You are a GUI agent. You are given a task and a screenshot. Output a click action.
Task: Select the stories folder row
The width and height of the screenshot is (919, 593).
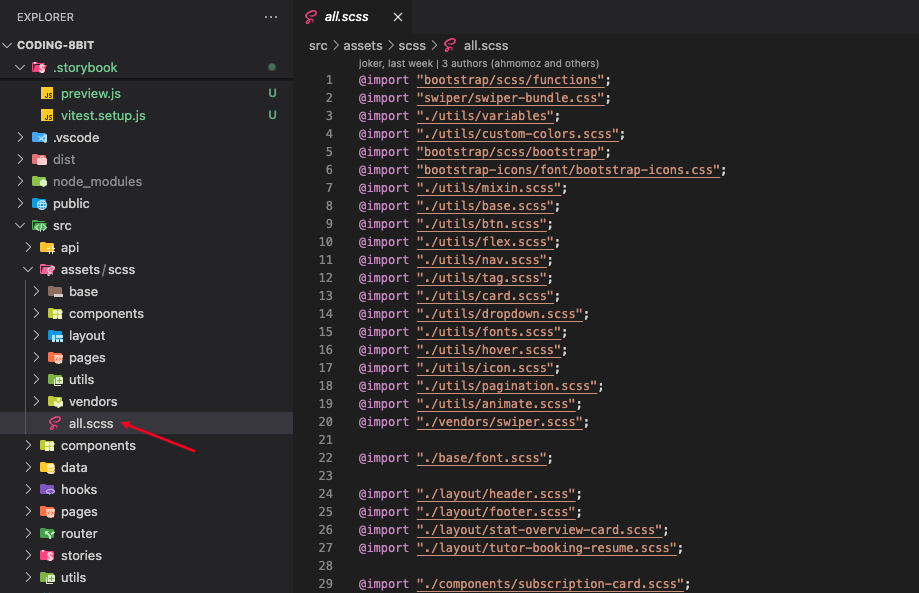(x=147, y=555)
